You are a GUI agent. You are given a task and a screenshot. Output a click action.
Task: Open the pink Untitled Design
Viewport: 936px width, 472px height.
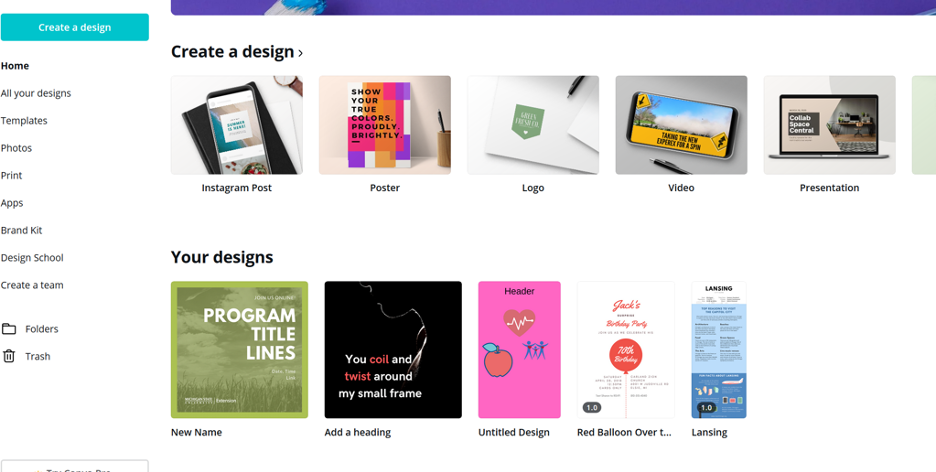[x=519, y=349]
